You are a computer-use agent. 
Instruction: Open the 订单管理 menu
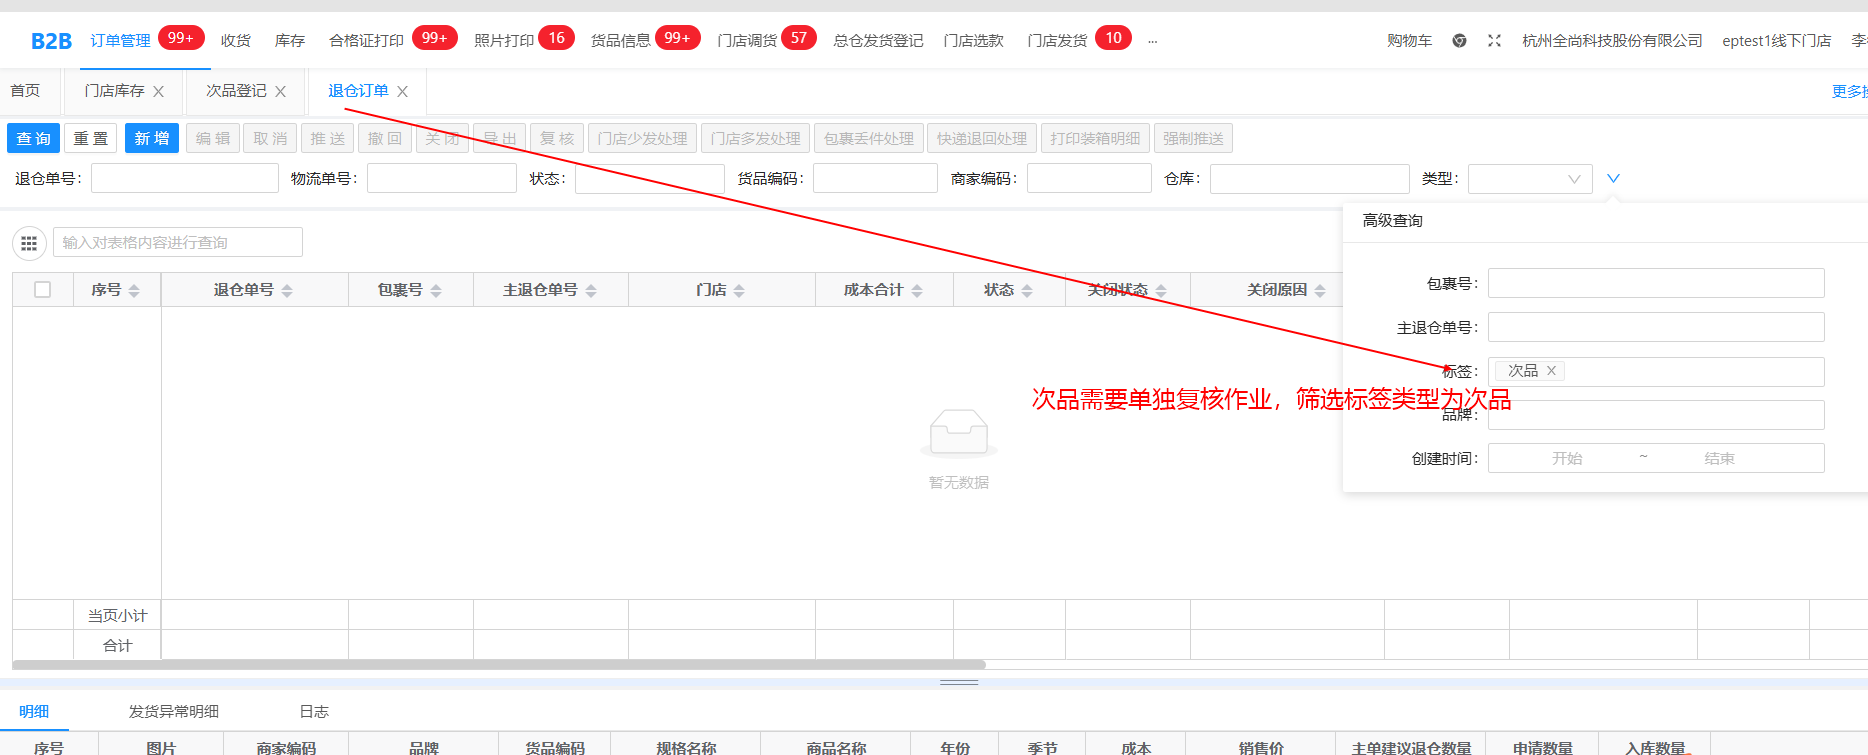pyautogui.click(x=120, y=41)
